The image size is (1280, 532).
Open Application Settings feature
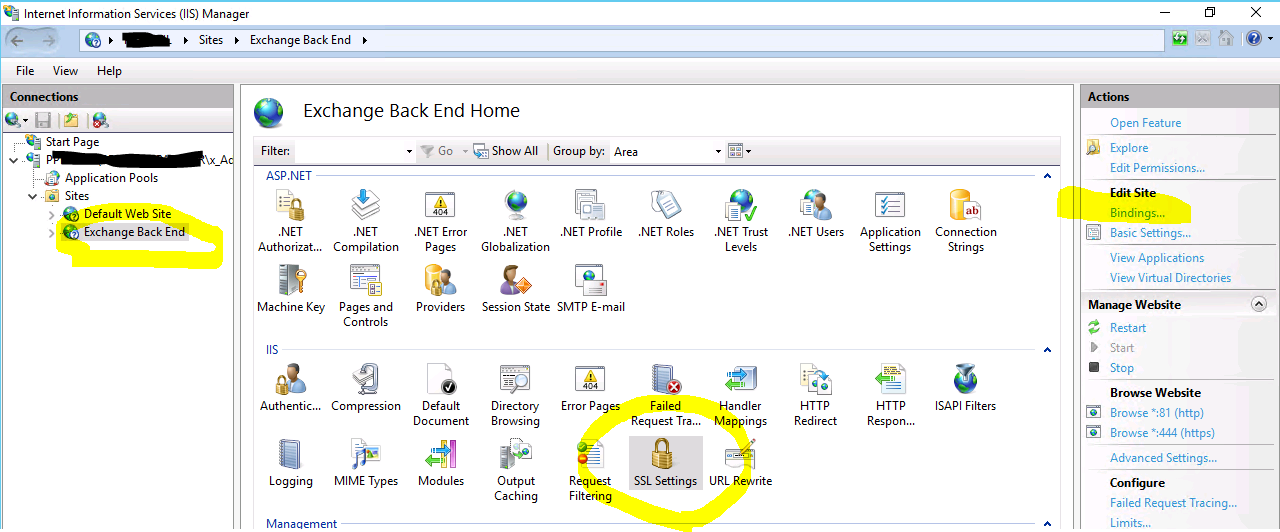(890, 221)
